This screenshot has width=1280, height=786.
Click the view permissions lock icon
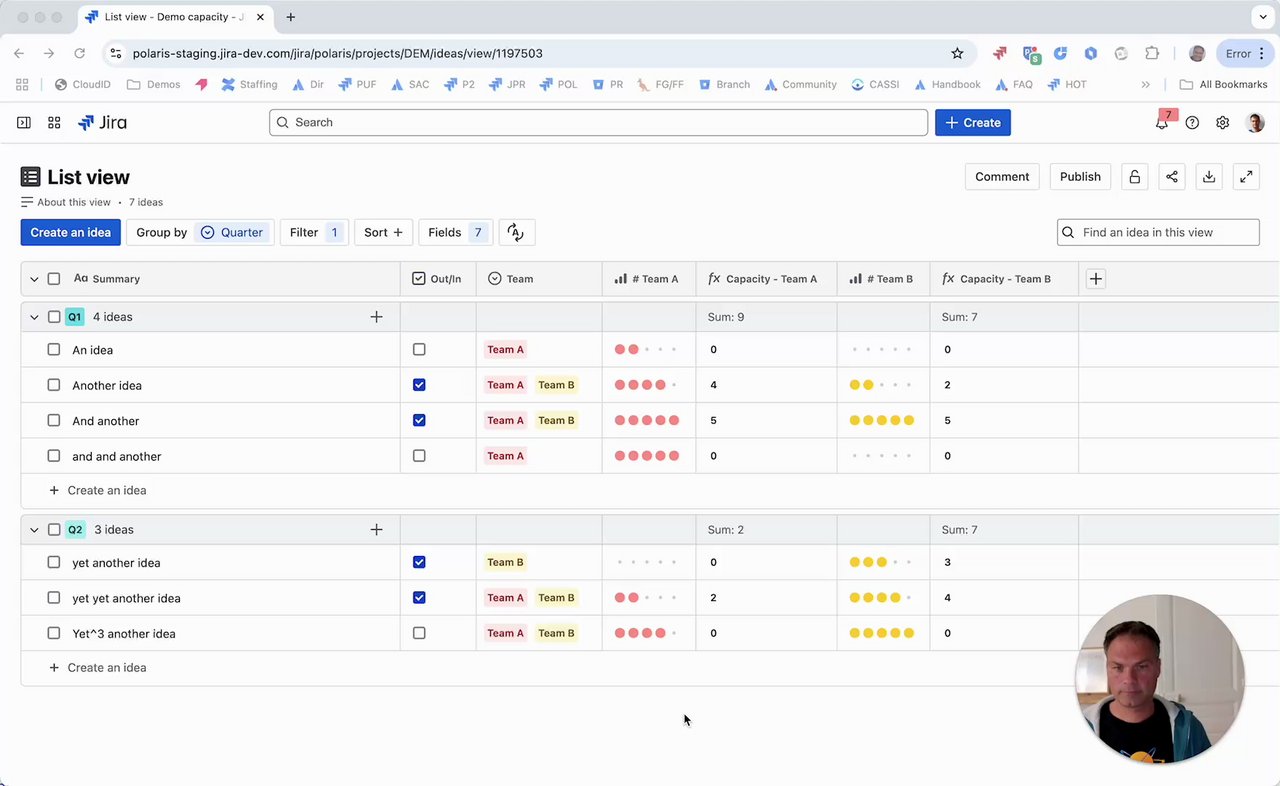coord(1135,177)
